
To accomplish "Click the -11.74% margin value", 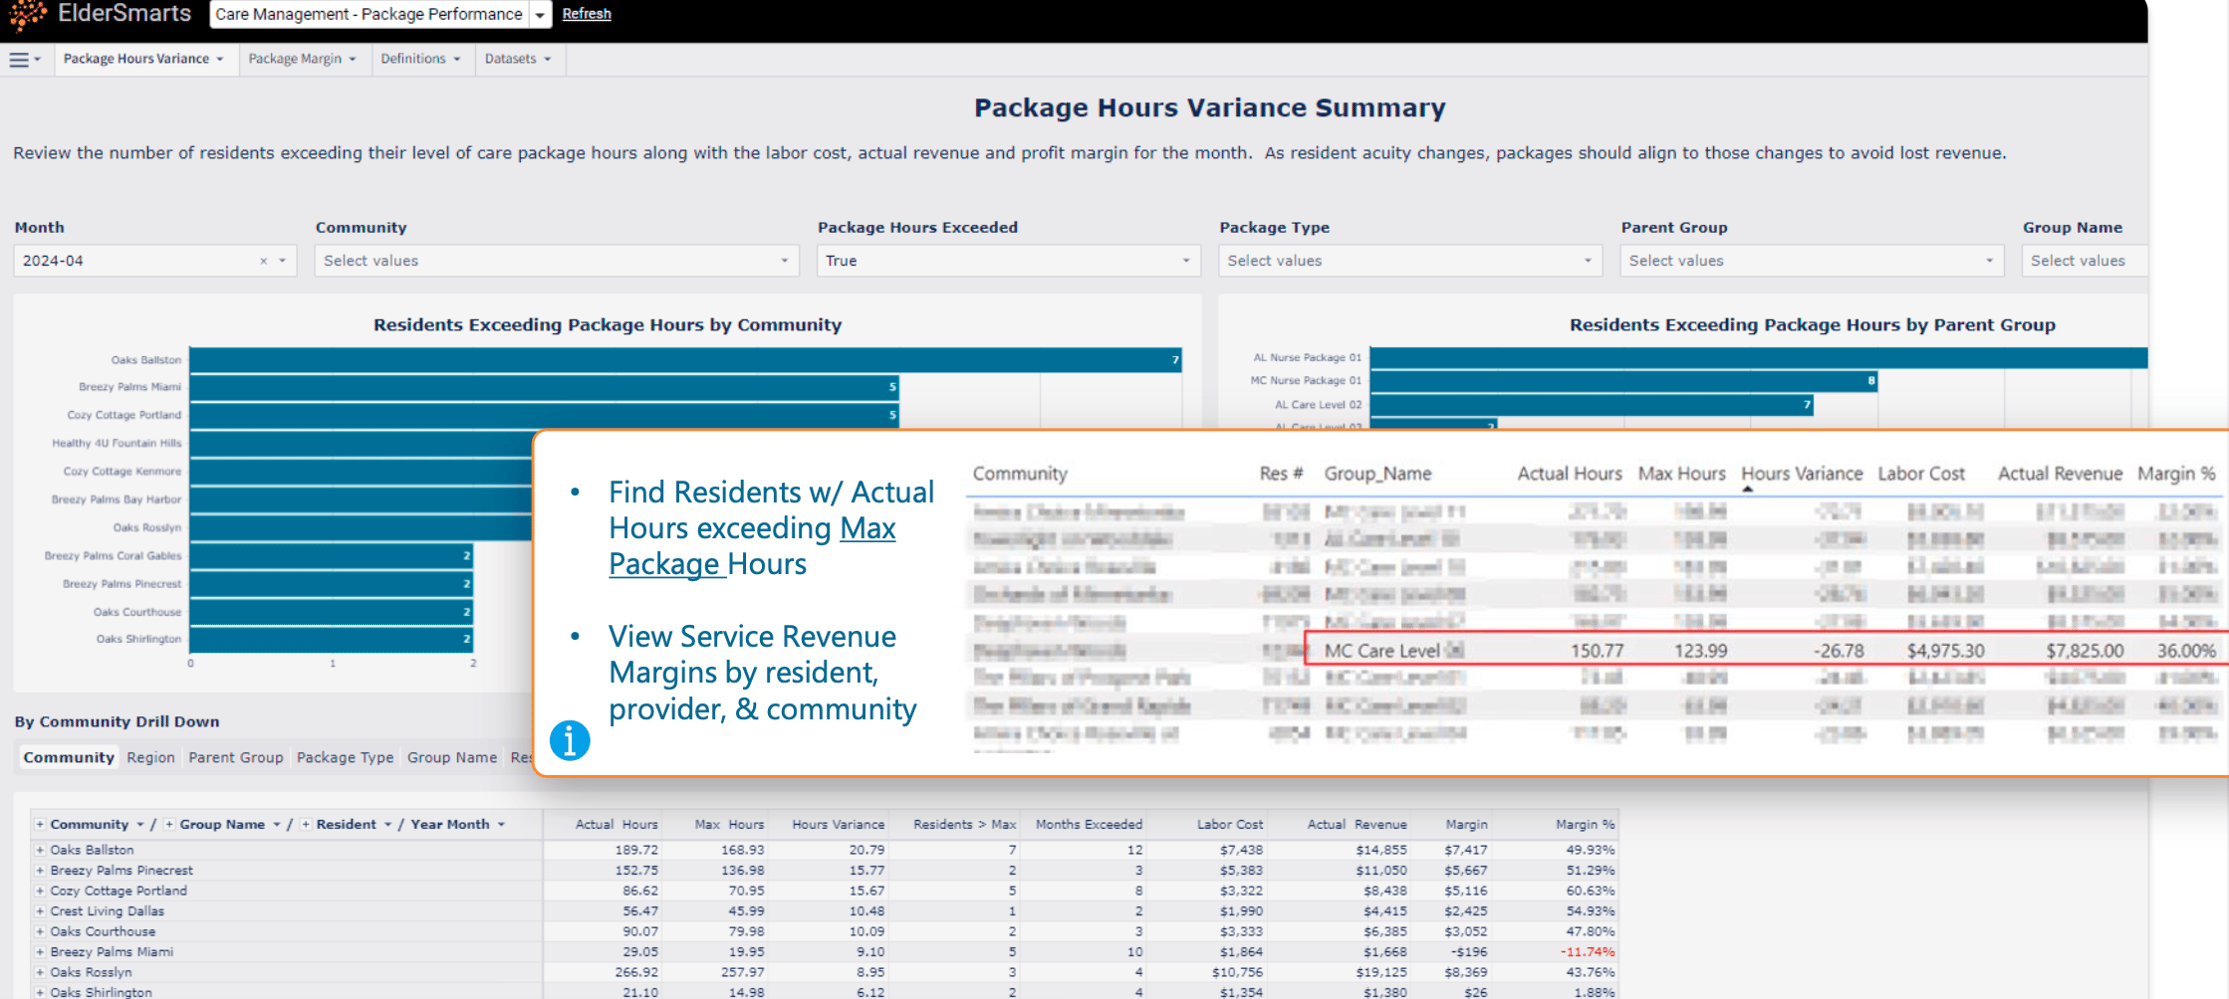I will coord(1587,952).
